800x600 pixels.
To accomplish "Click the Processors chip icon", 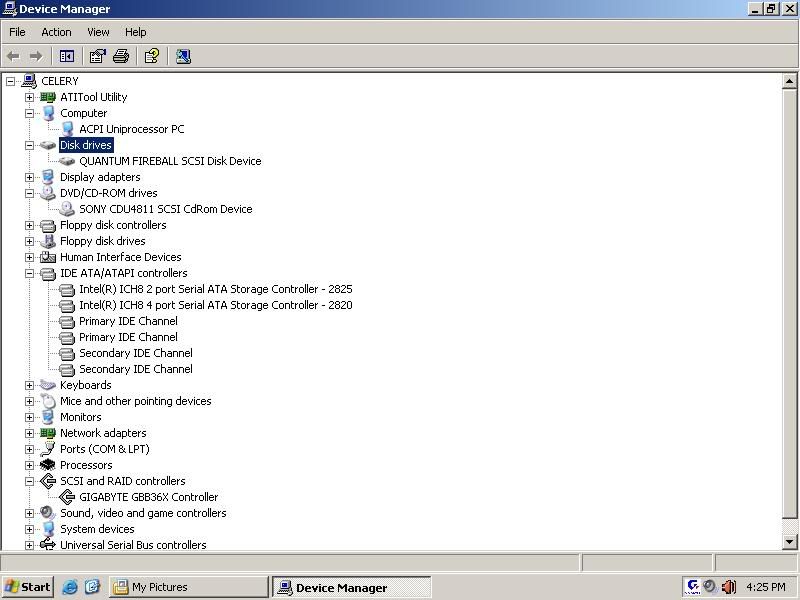I will point(48,465).
